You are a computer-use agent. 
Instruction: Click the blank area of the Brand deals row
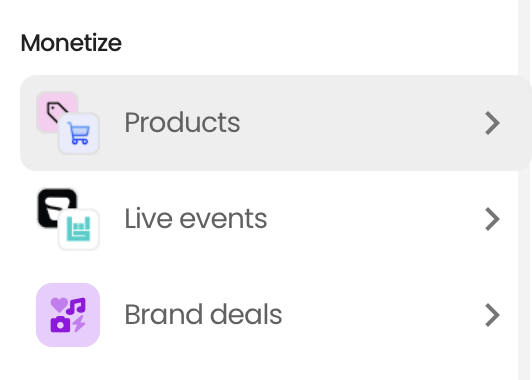click(x=380, y=315)
